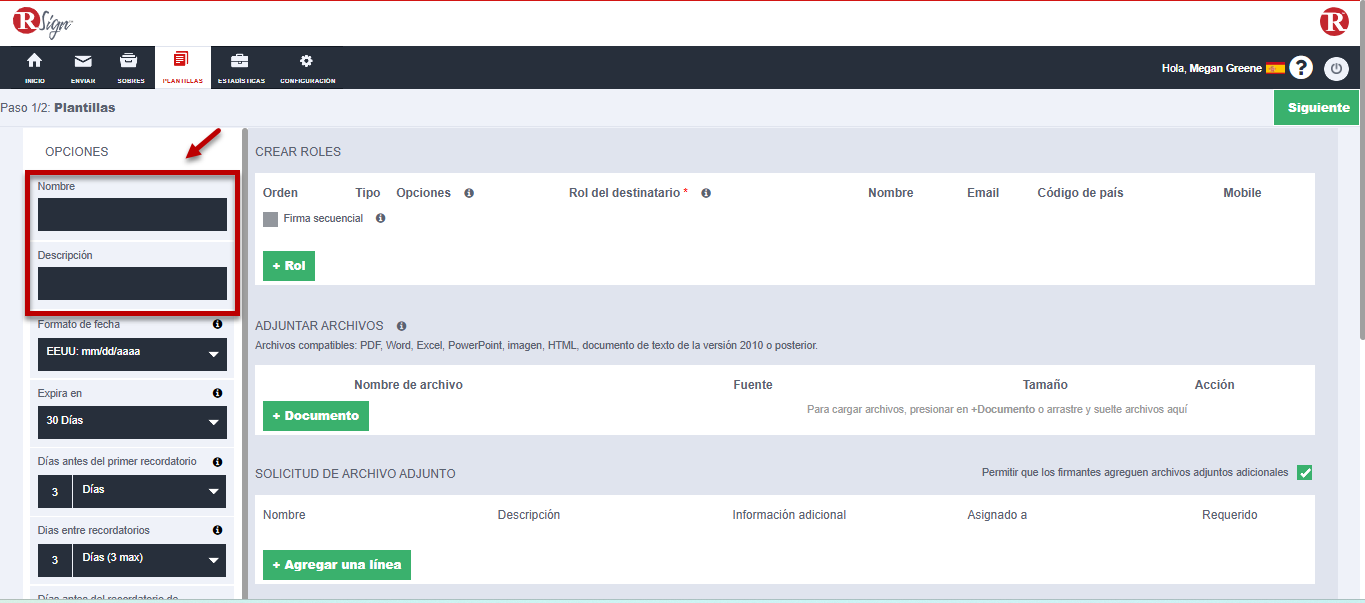Open the Estadísticas briefcase icon
The width and height of the screenshot is (1365, 603).
click(240, 62)
